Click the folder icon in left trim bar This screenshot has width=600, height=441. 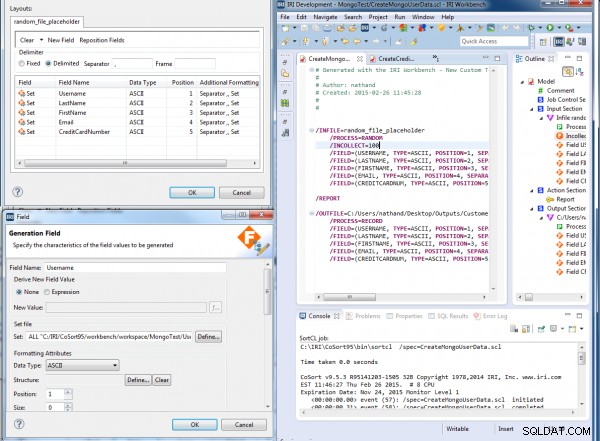tap(285, 74)
